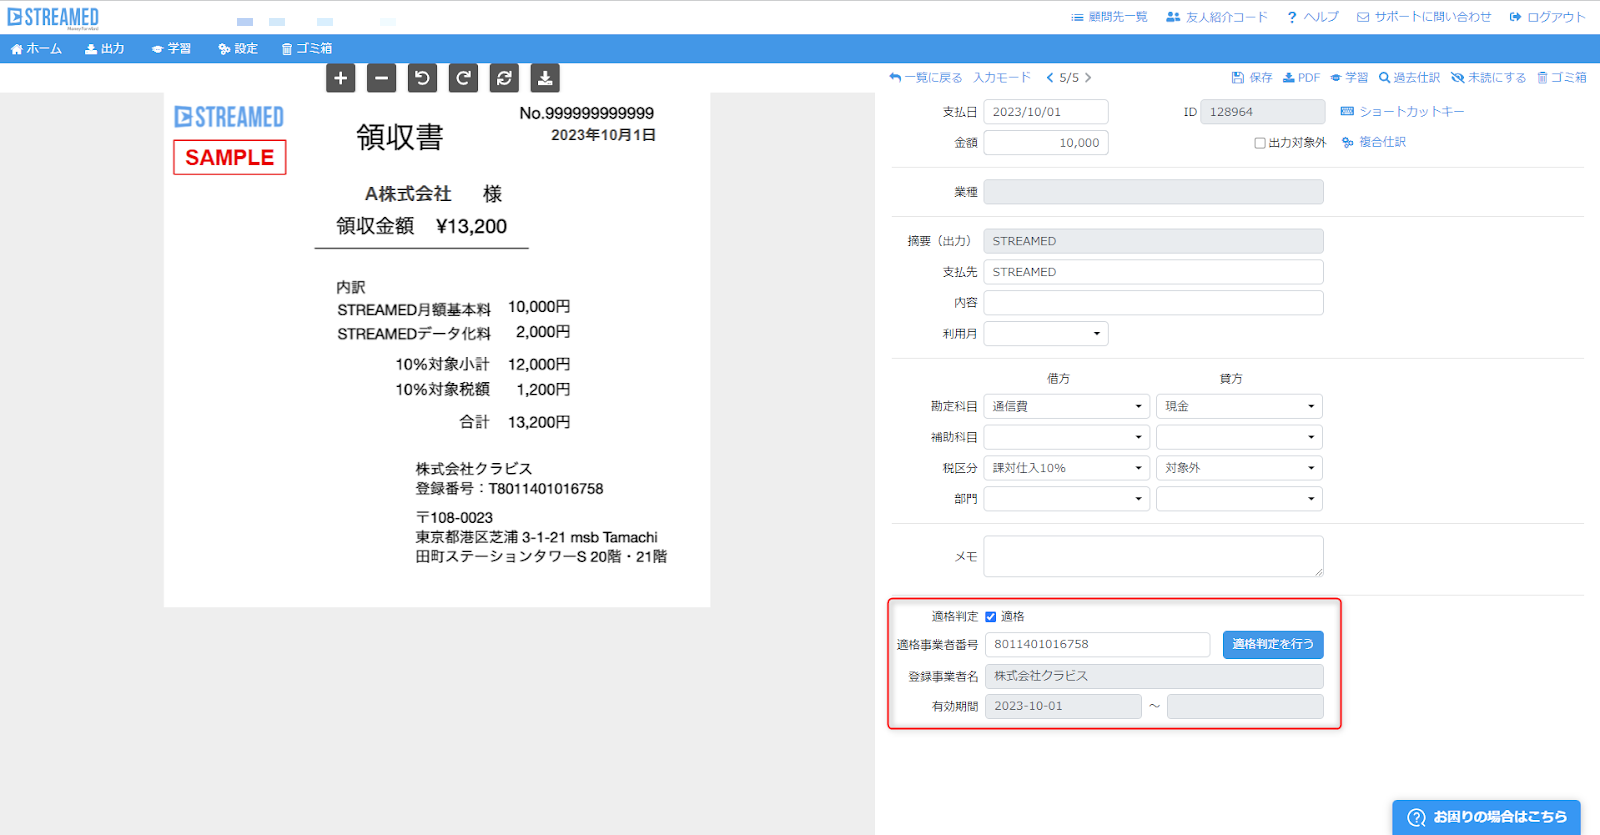1600x835 pixels.
Task: Open 顧問先一覧 link
Action: click(x=1109, y=17)
